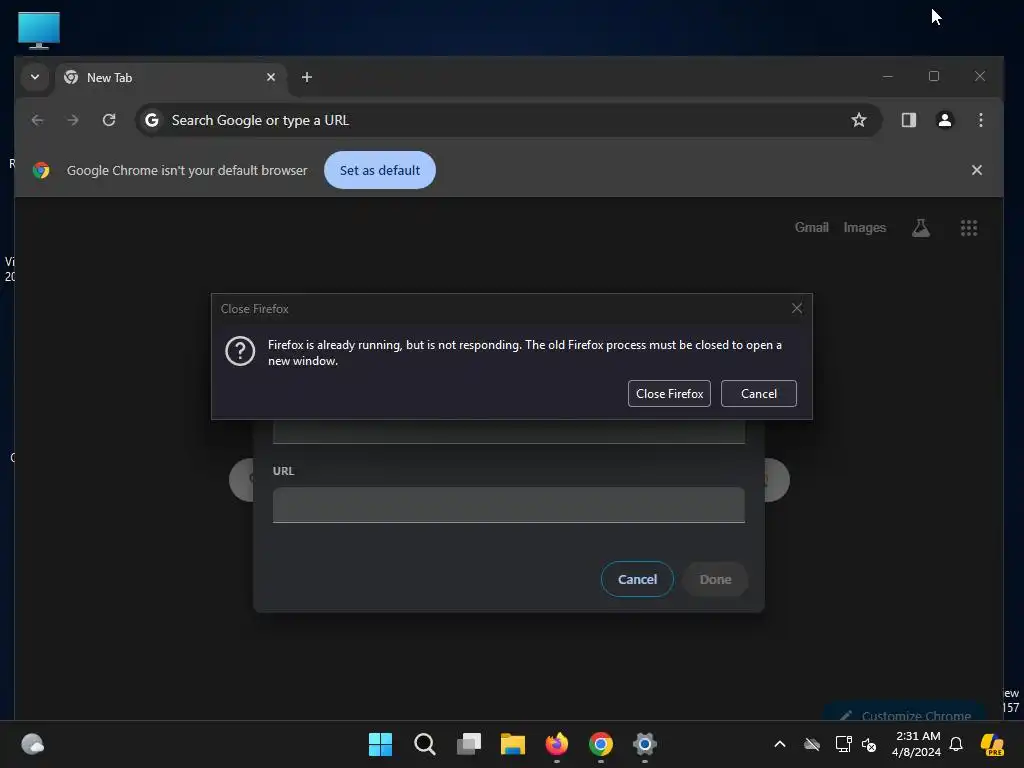Screen dimensions: 1024x768
Task: Open weather widget on taskbar
Action: click(x=33, y=744)
